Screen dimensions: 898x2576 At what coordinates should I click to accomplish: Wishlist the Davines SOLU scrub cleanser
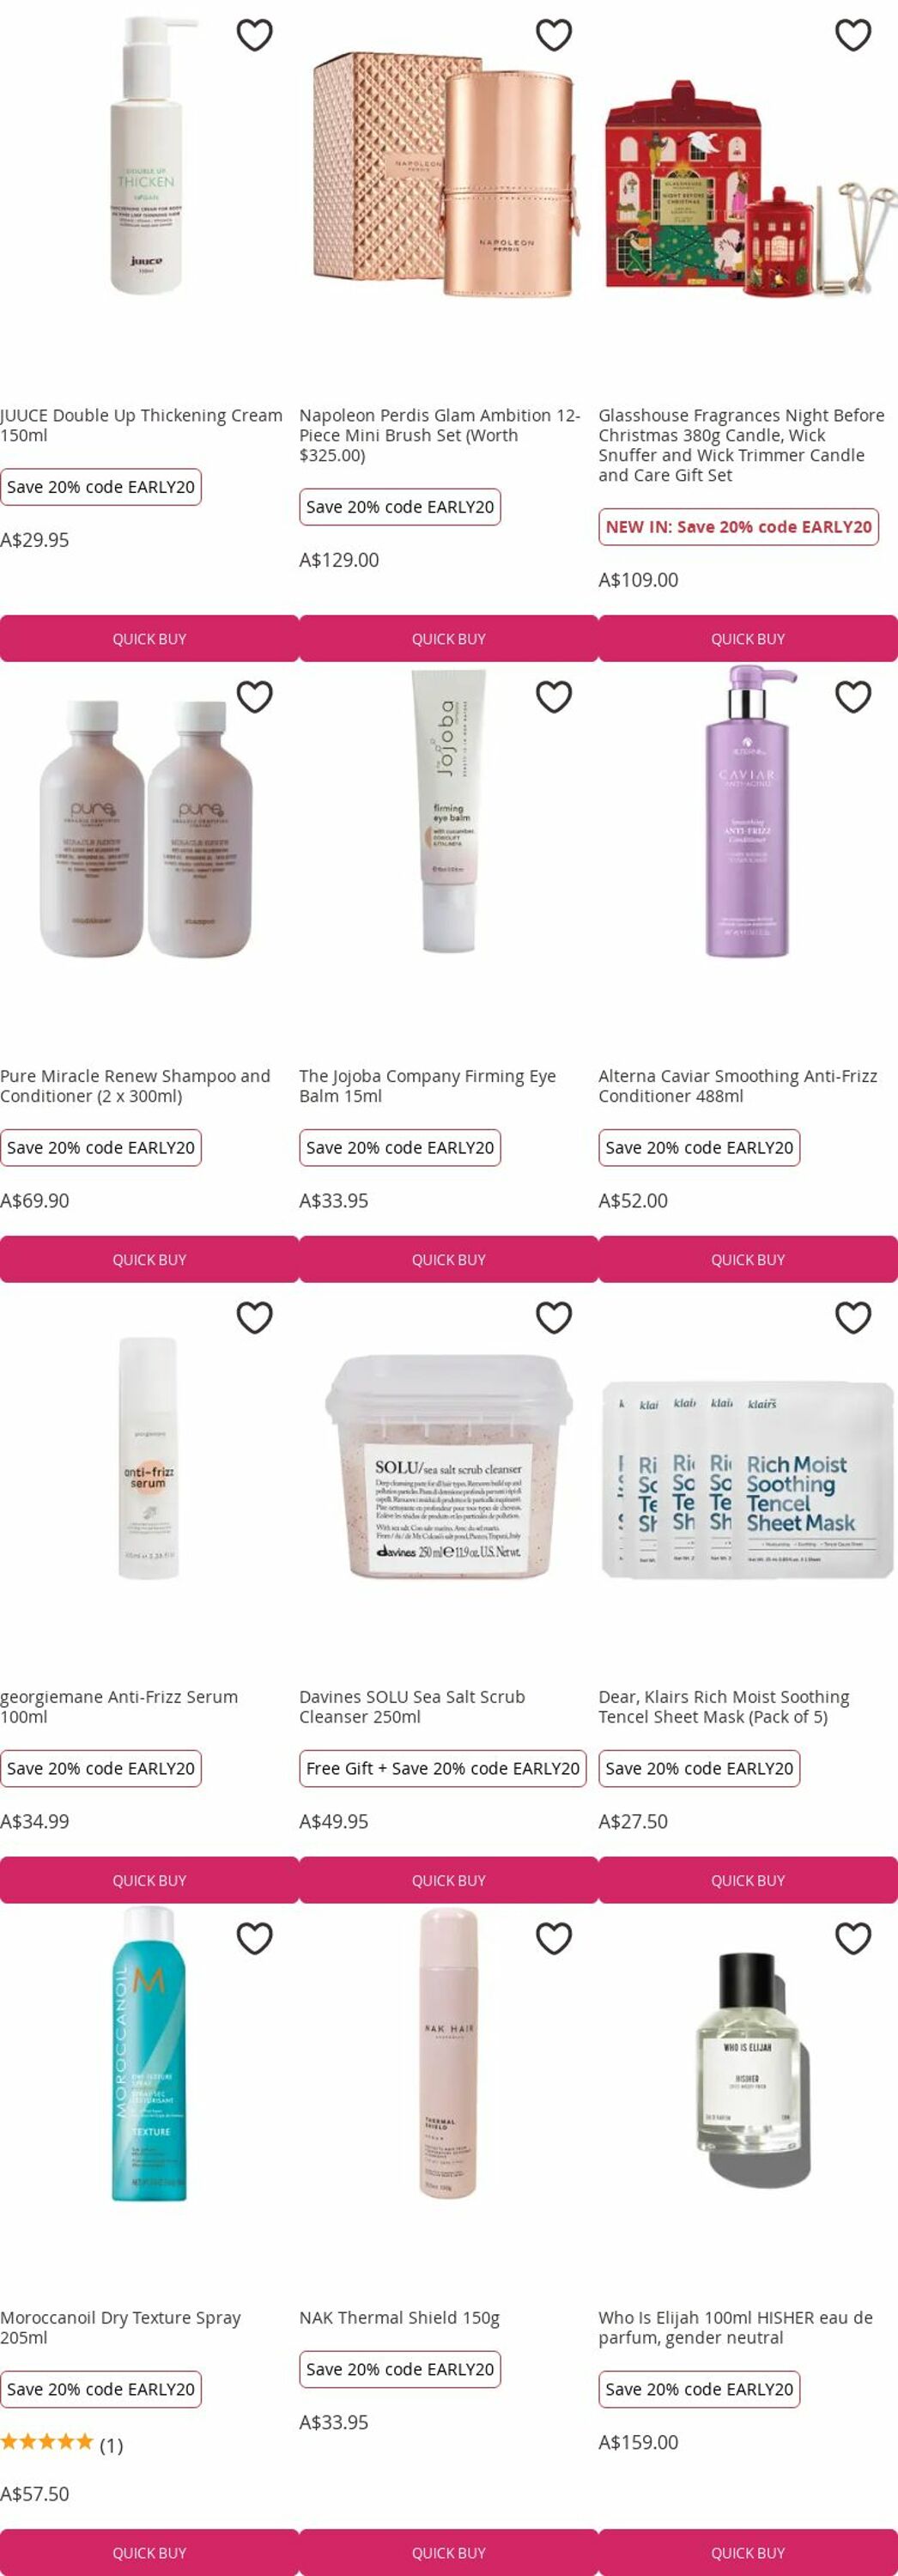tap(553, 1317)
